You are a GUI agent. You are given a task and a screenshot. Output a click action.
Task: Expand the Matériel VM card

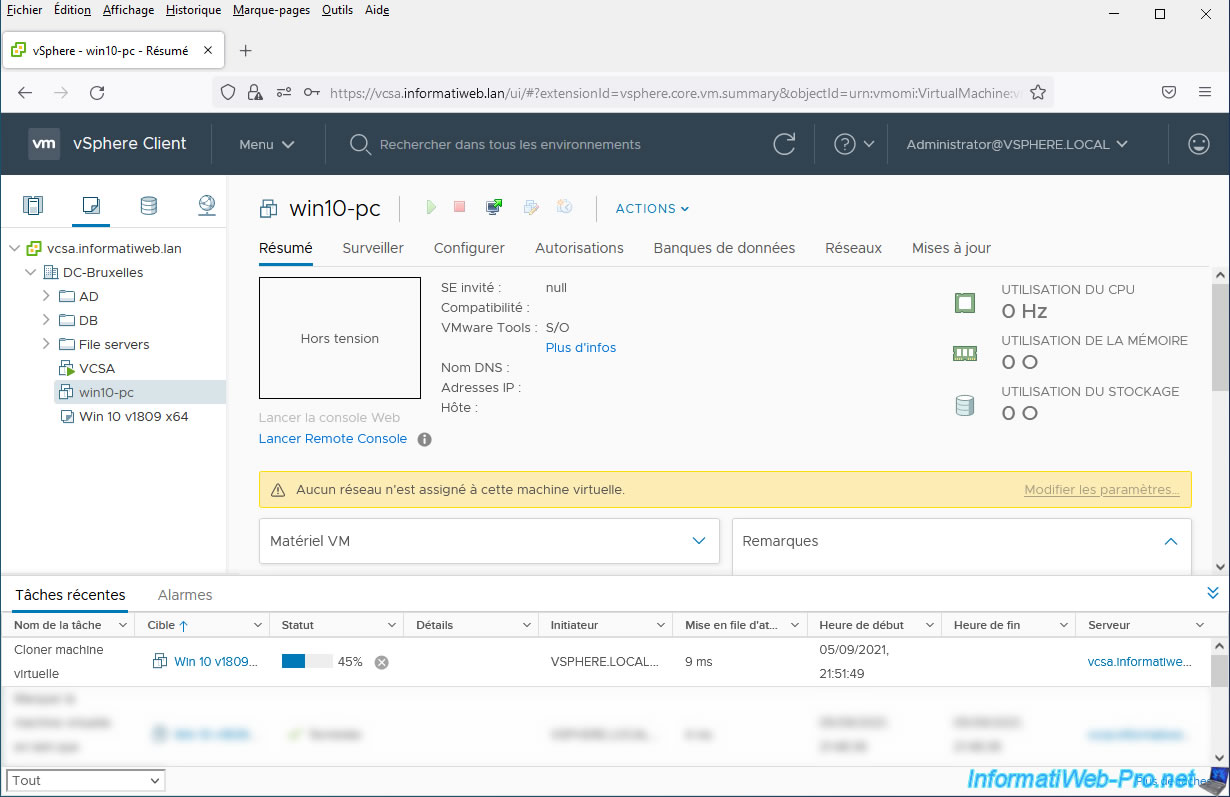coord(699,541)
